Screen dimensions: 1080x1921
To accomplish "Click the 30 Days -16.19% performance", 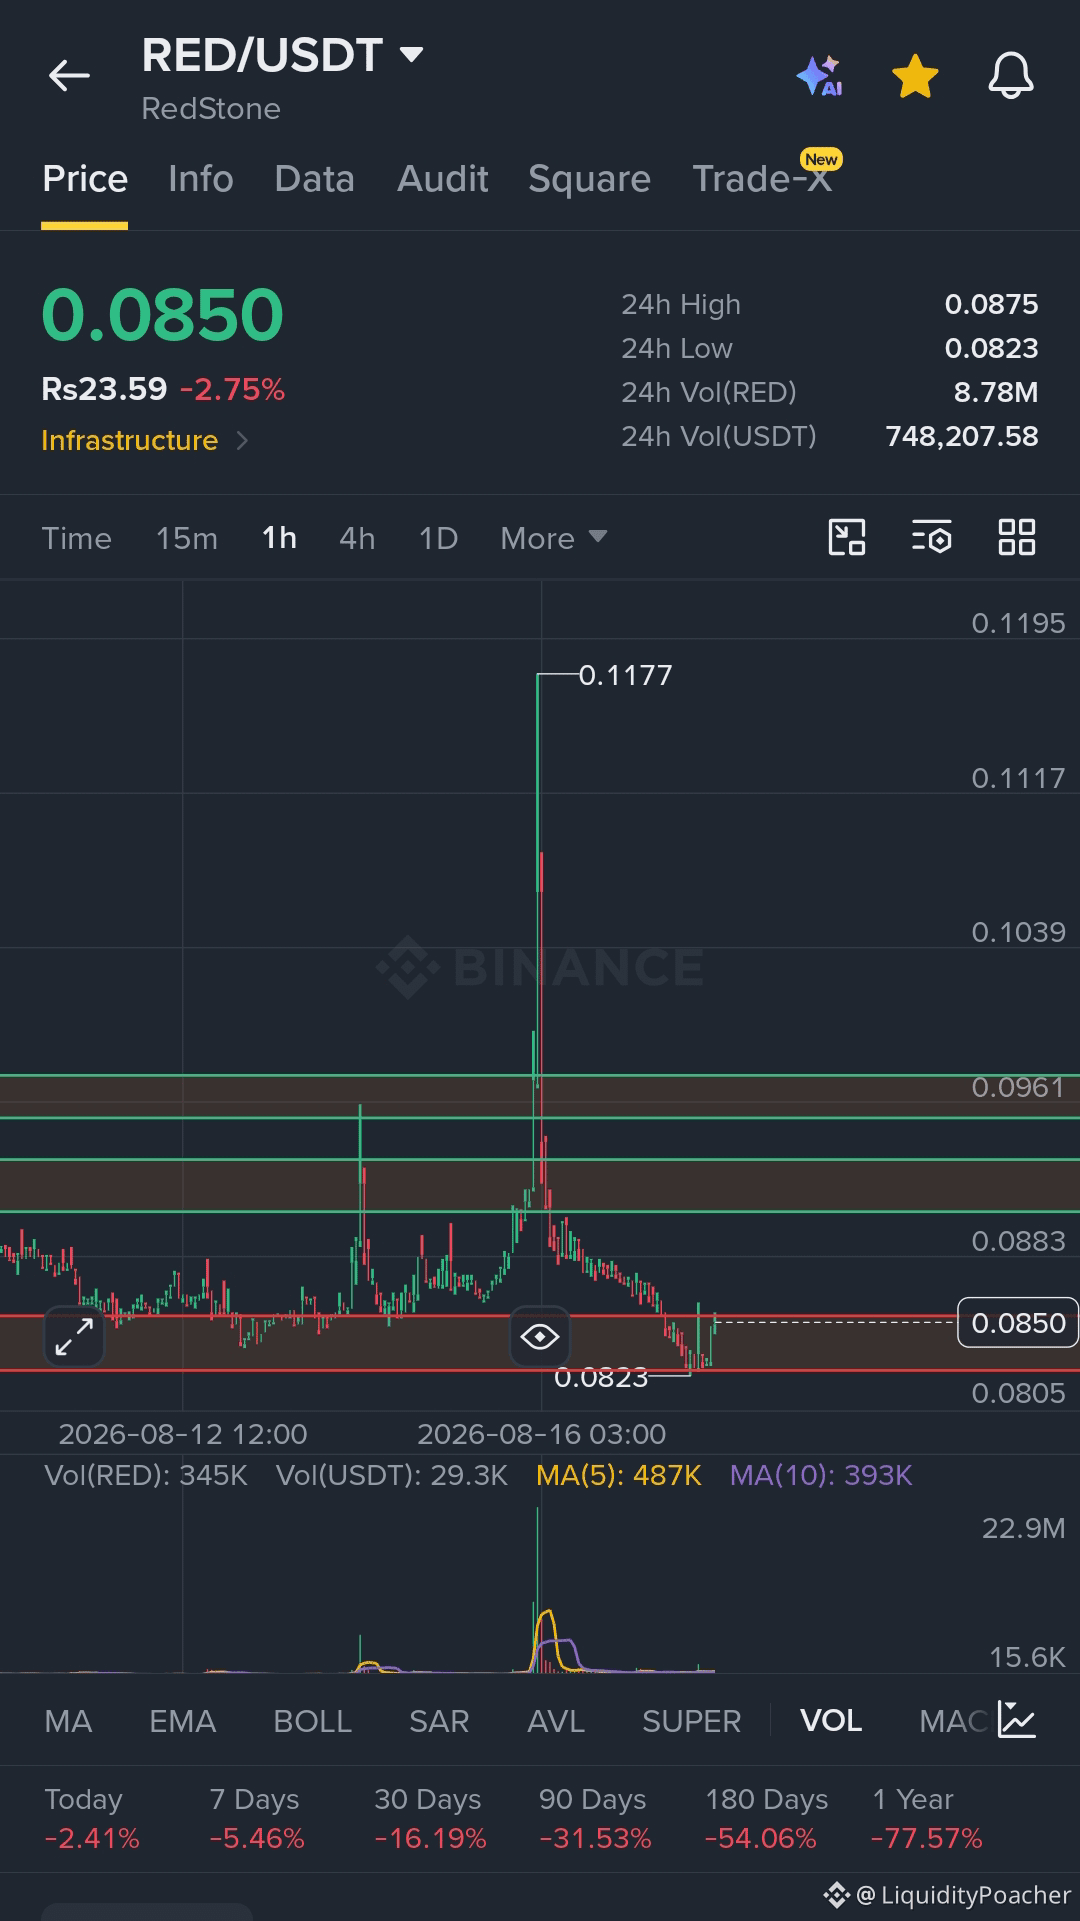I will 430,1818.
